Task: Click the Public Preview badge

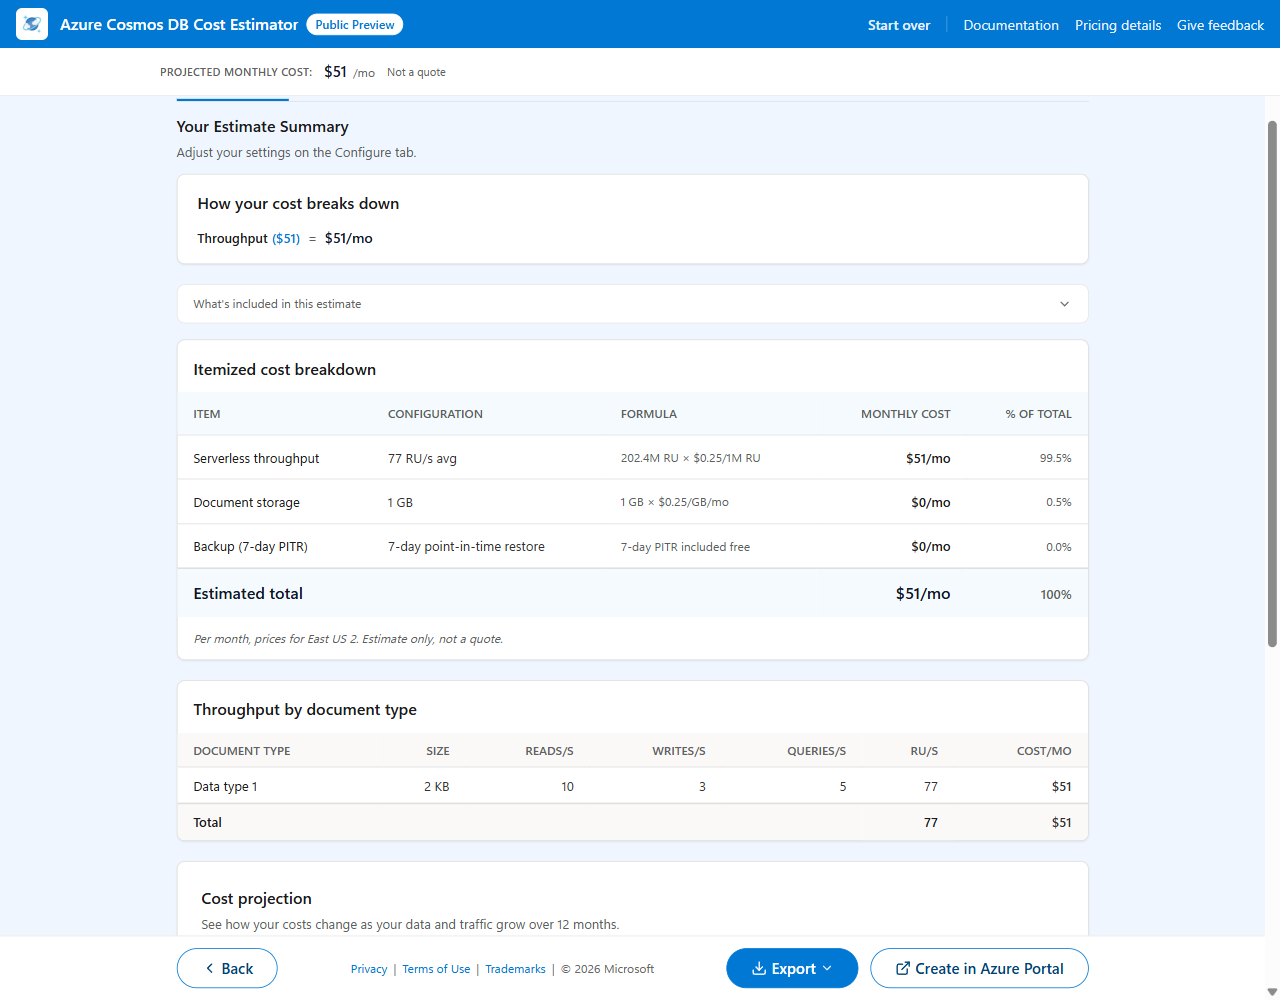Action: [x=355, y=24]
